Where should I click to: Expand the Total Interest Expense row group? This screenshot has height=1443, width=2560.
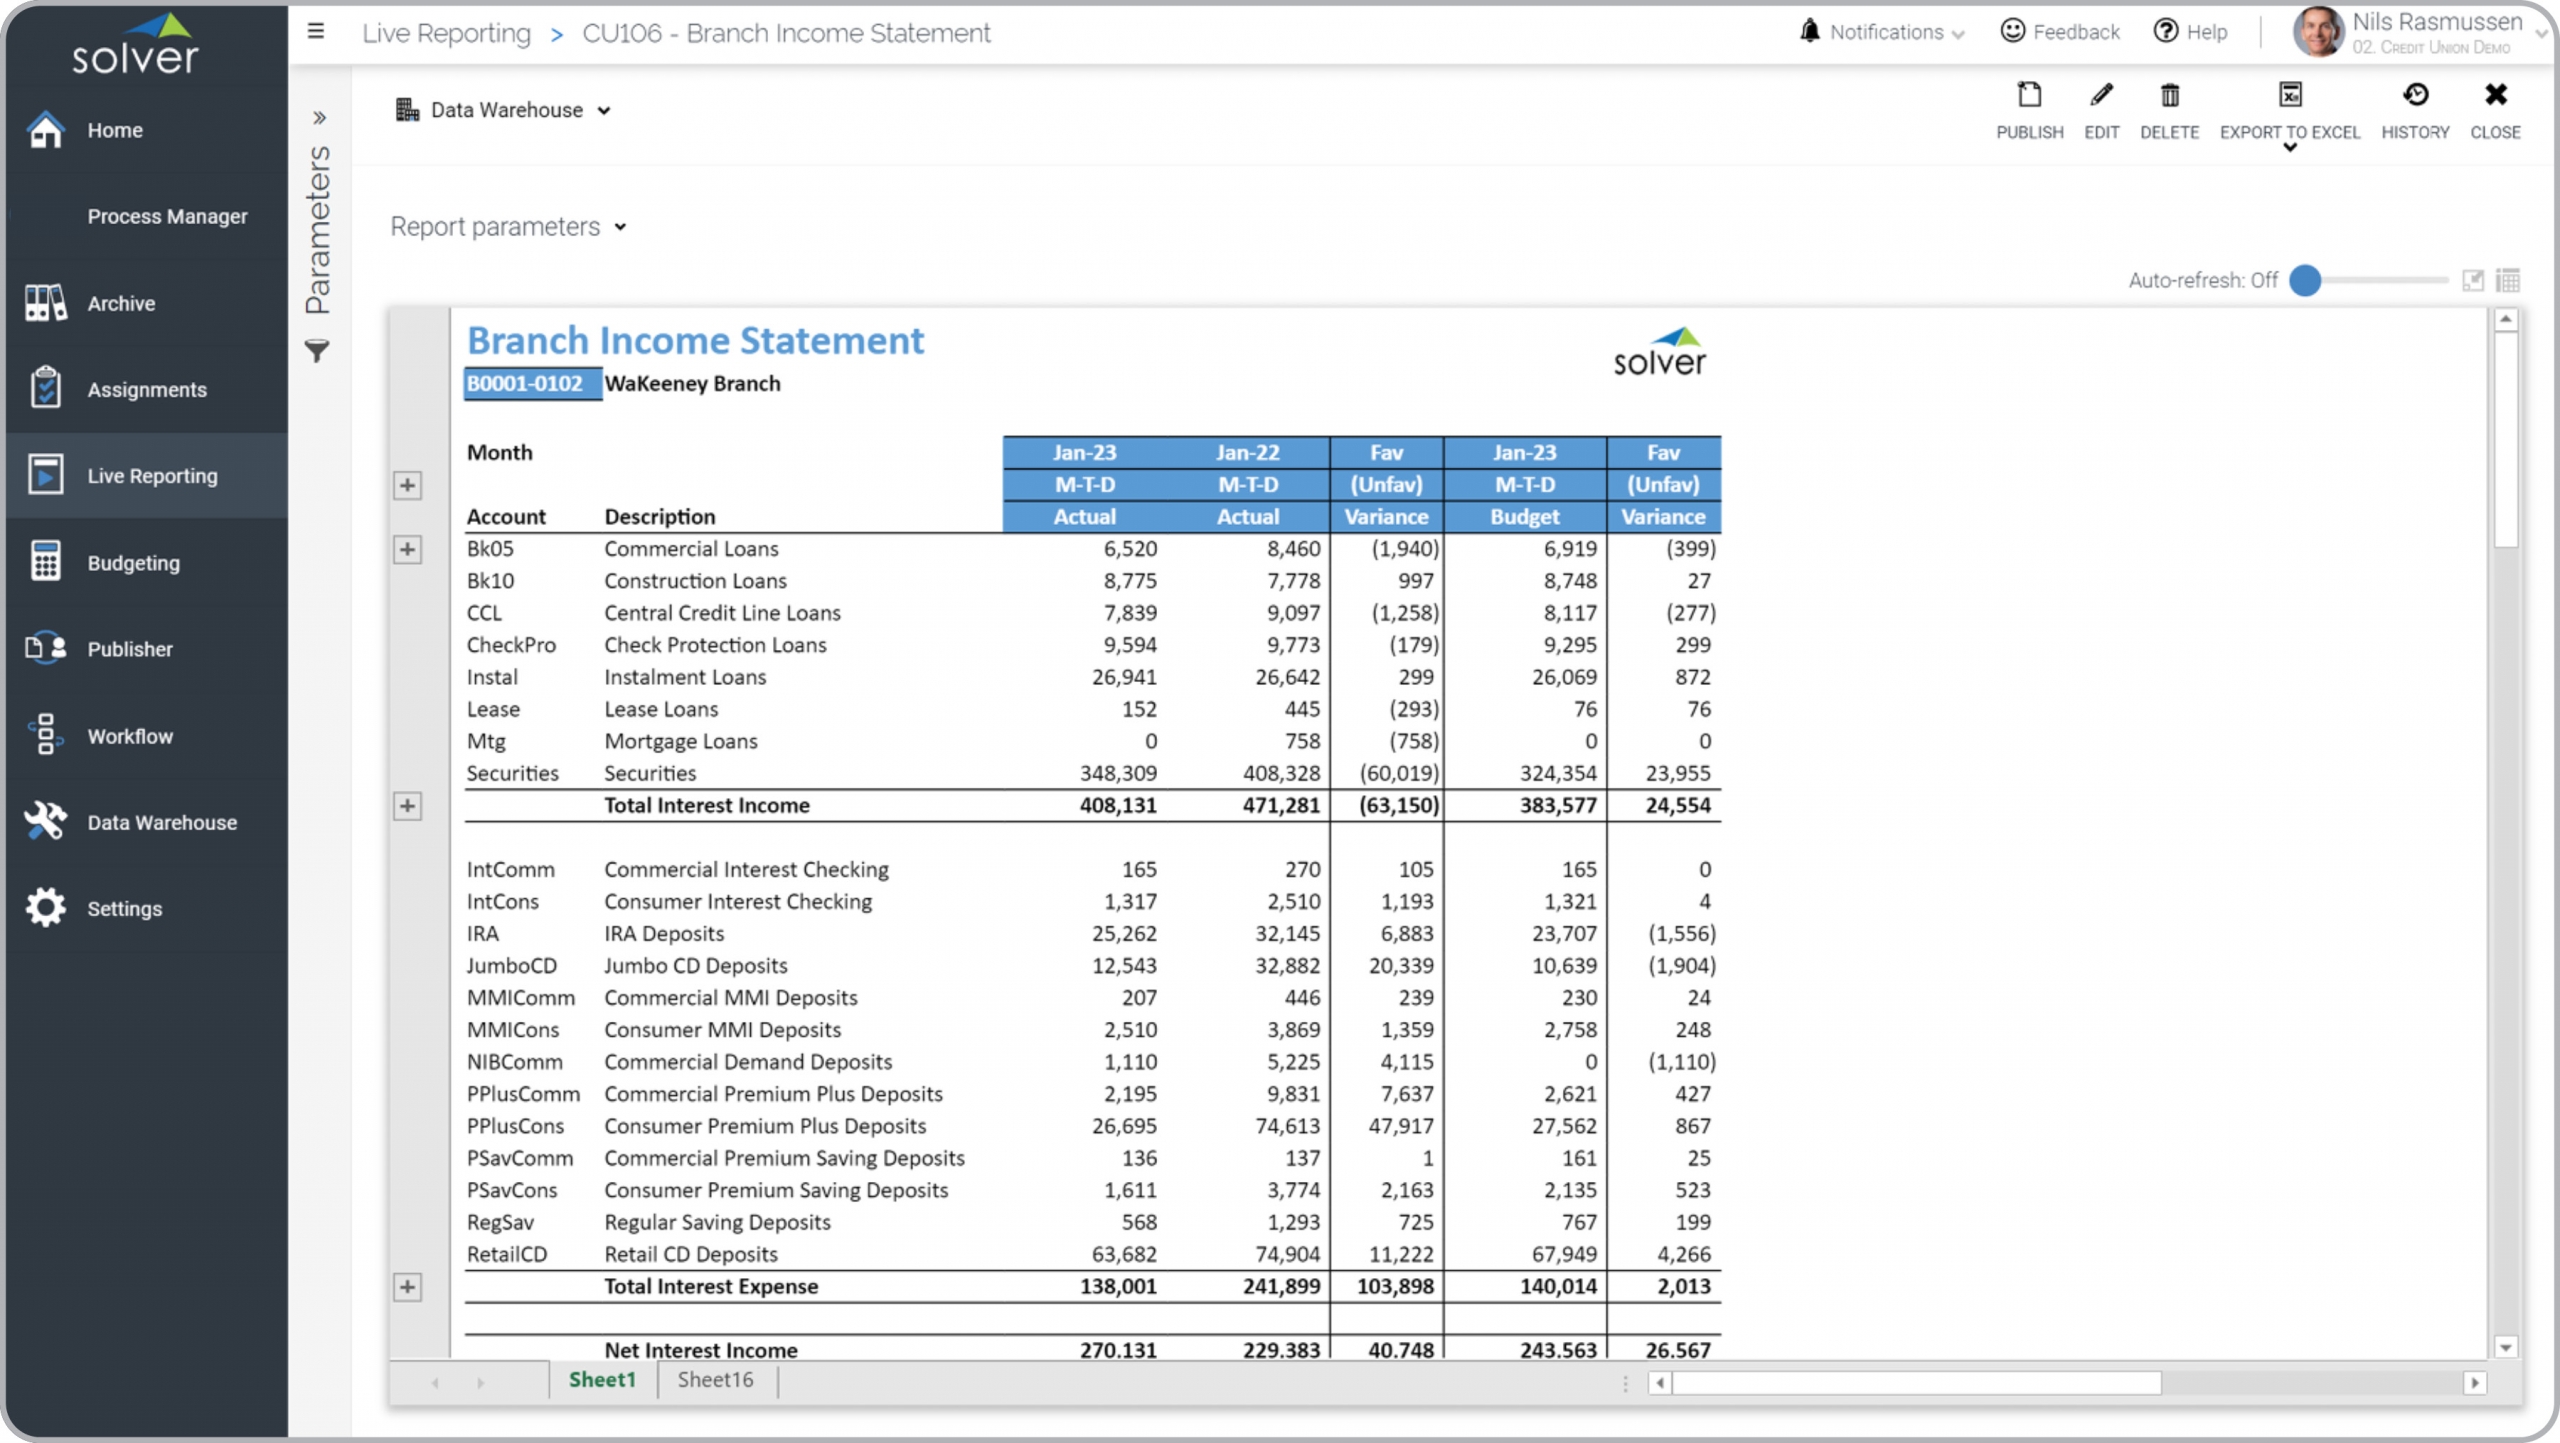click(407, 1287)
